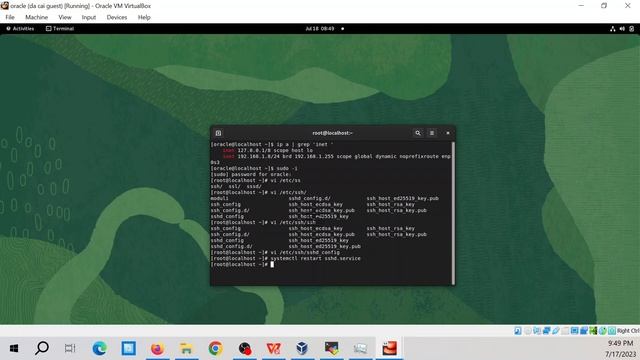Open the View menu

64,17
